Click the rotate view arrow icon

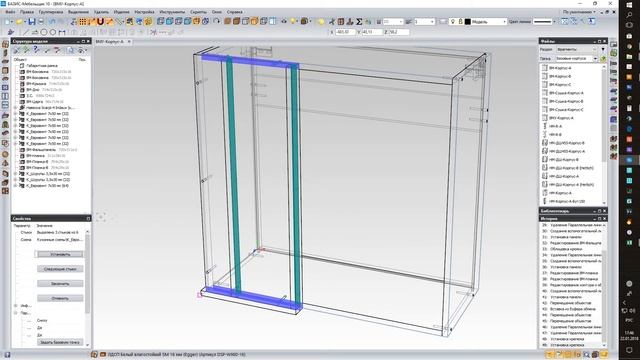click(216, 22)
